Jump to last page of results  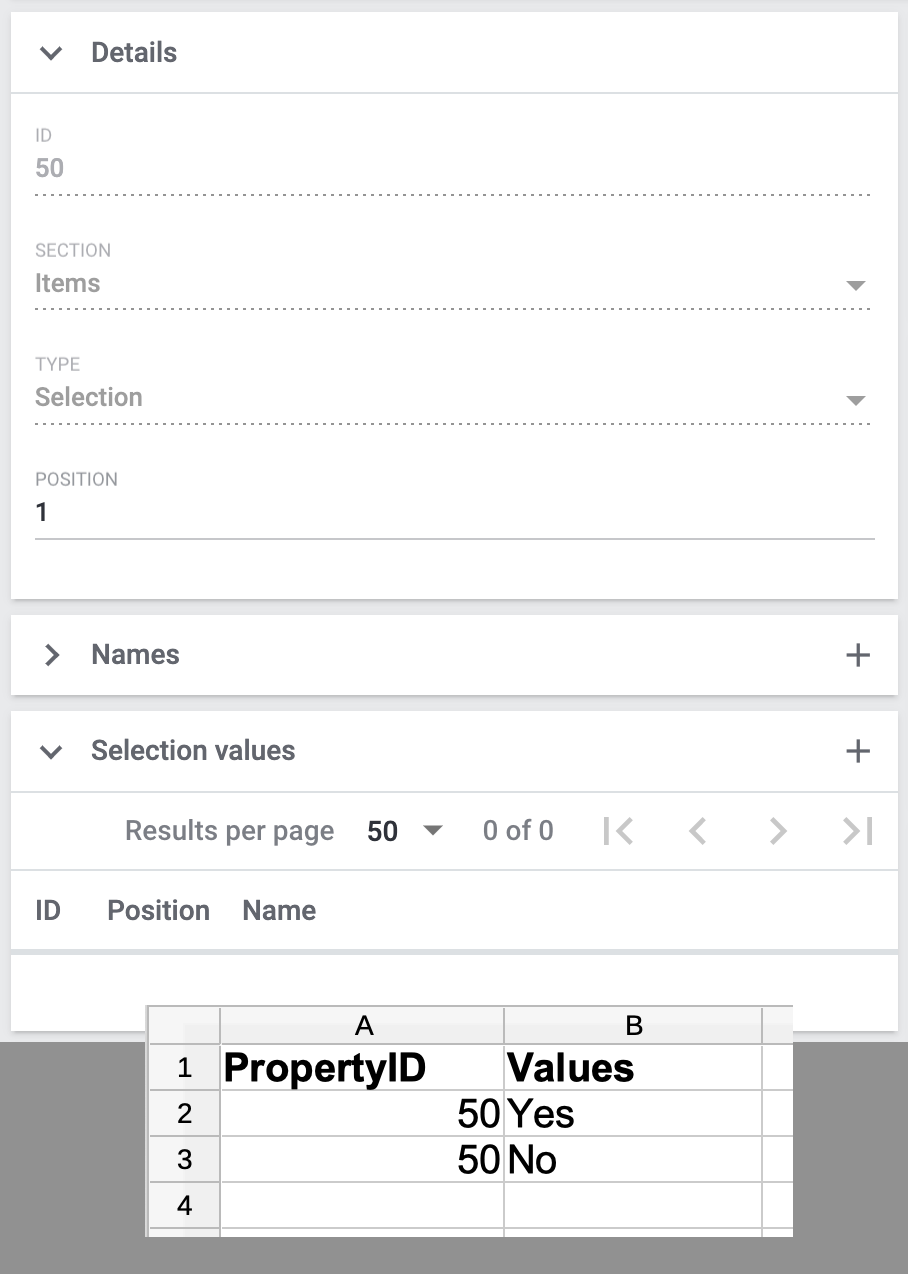857,831
